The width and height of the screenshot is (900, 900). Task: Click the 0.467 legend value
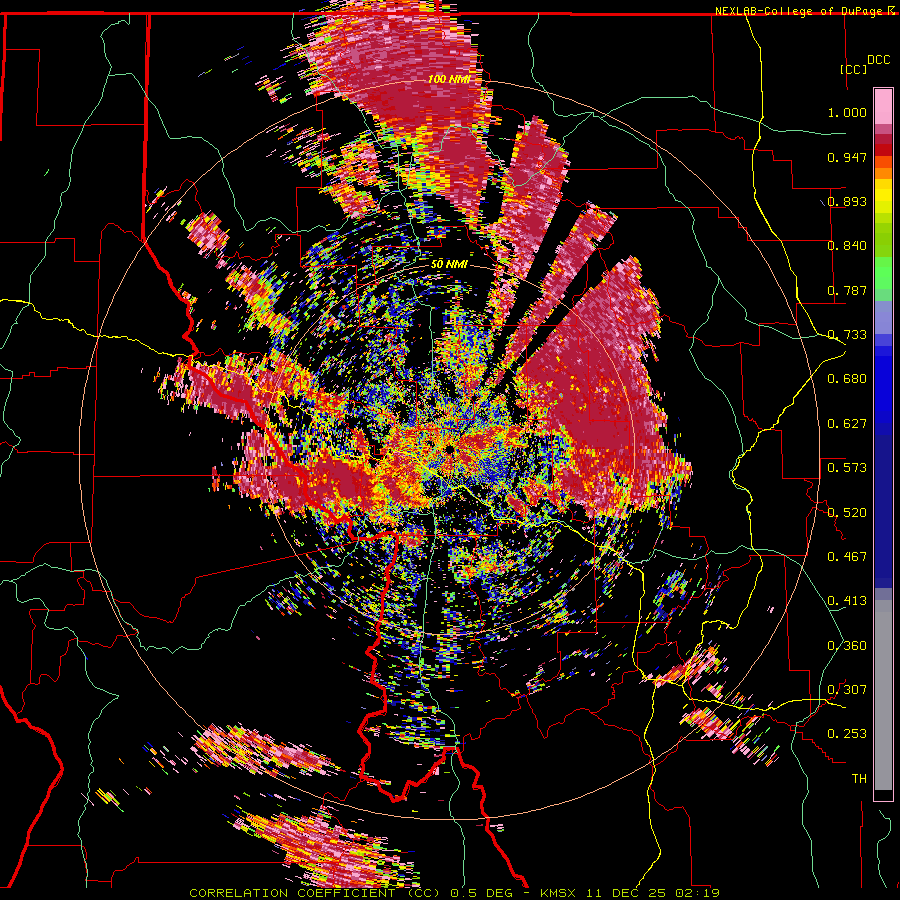(847, 556)
